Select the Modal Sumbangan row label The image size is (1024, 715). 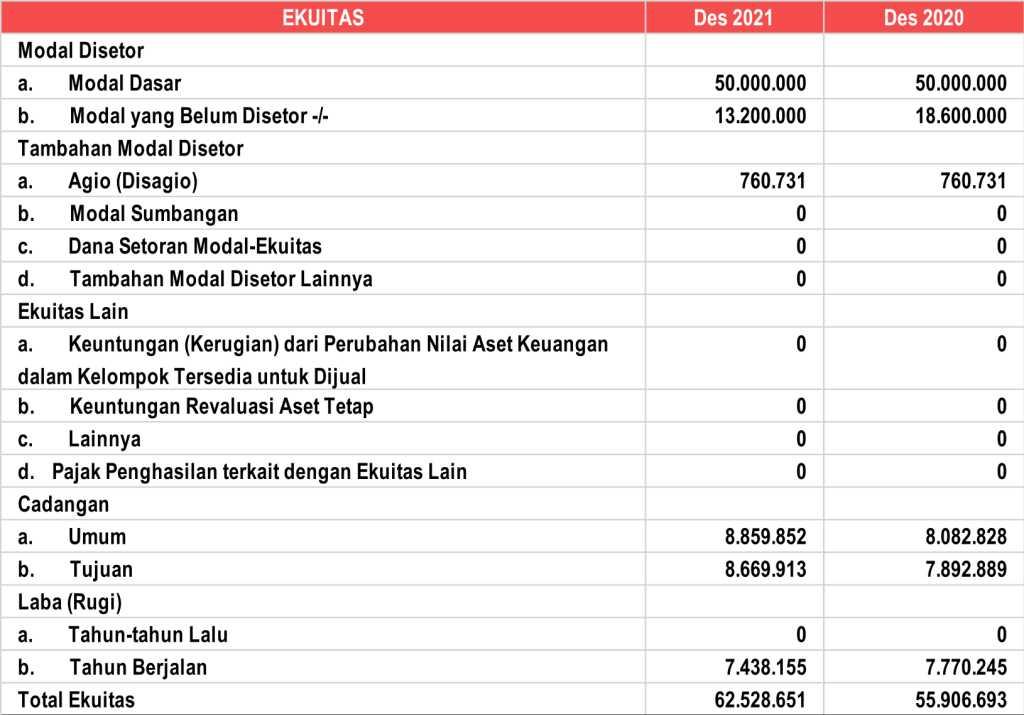tap(153, 214)
